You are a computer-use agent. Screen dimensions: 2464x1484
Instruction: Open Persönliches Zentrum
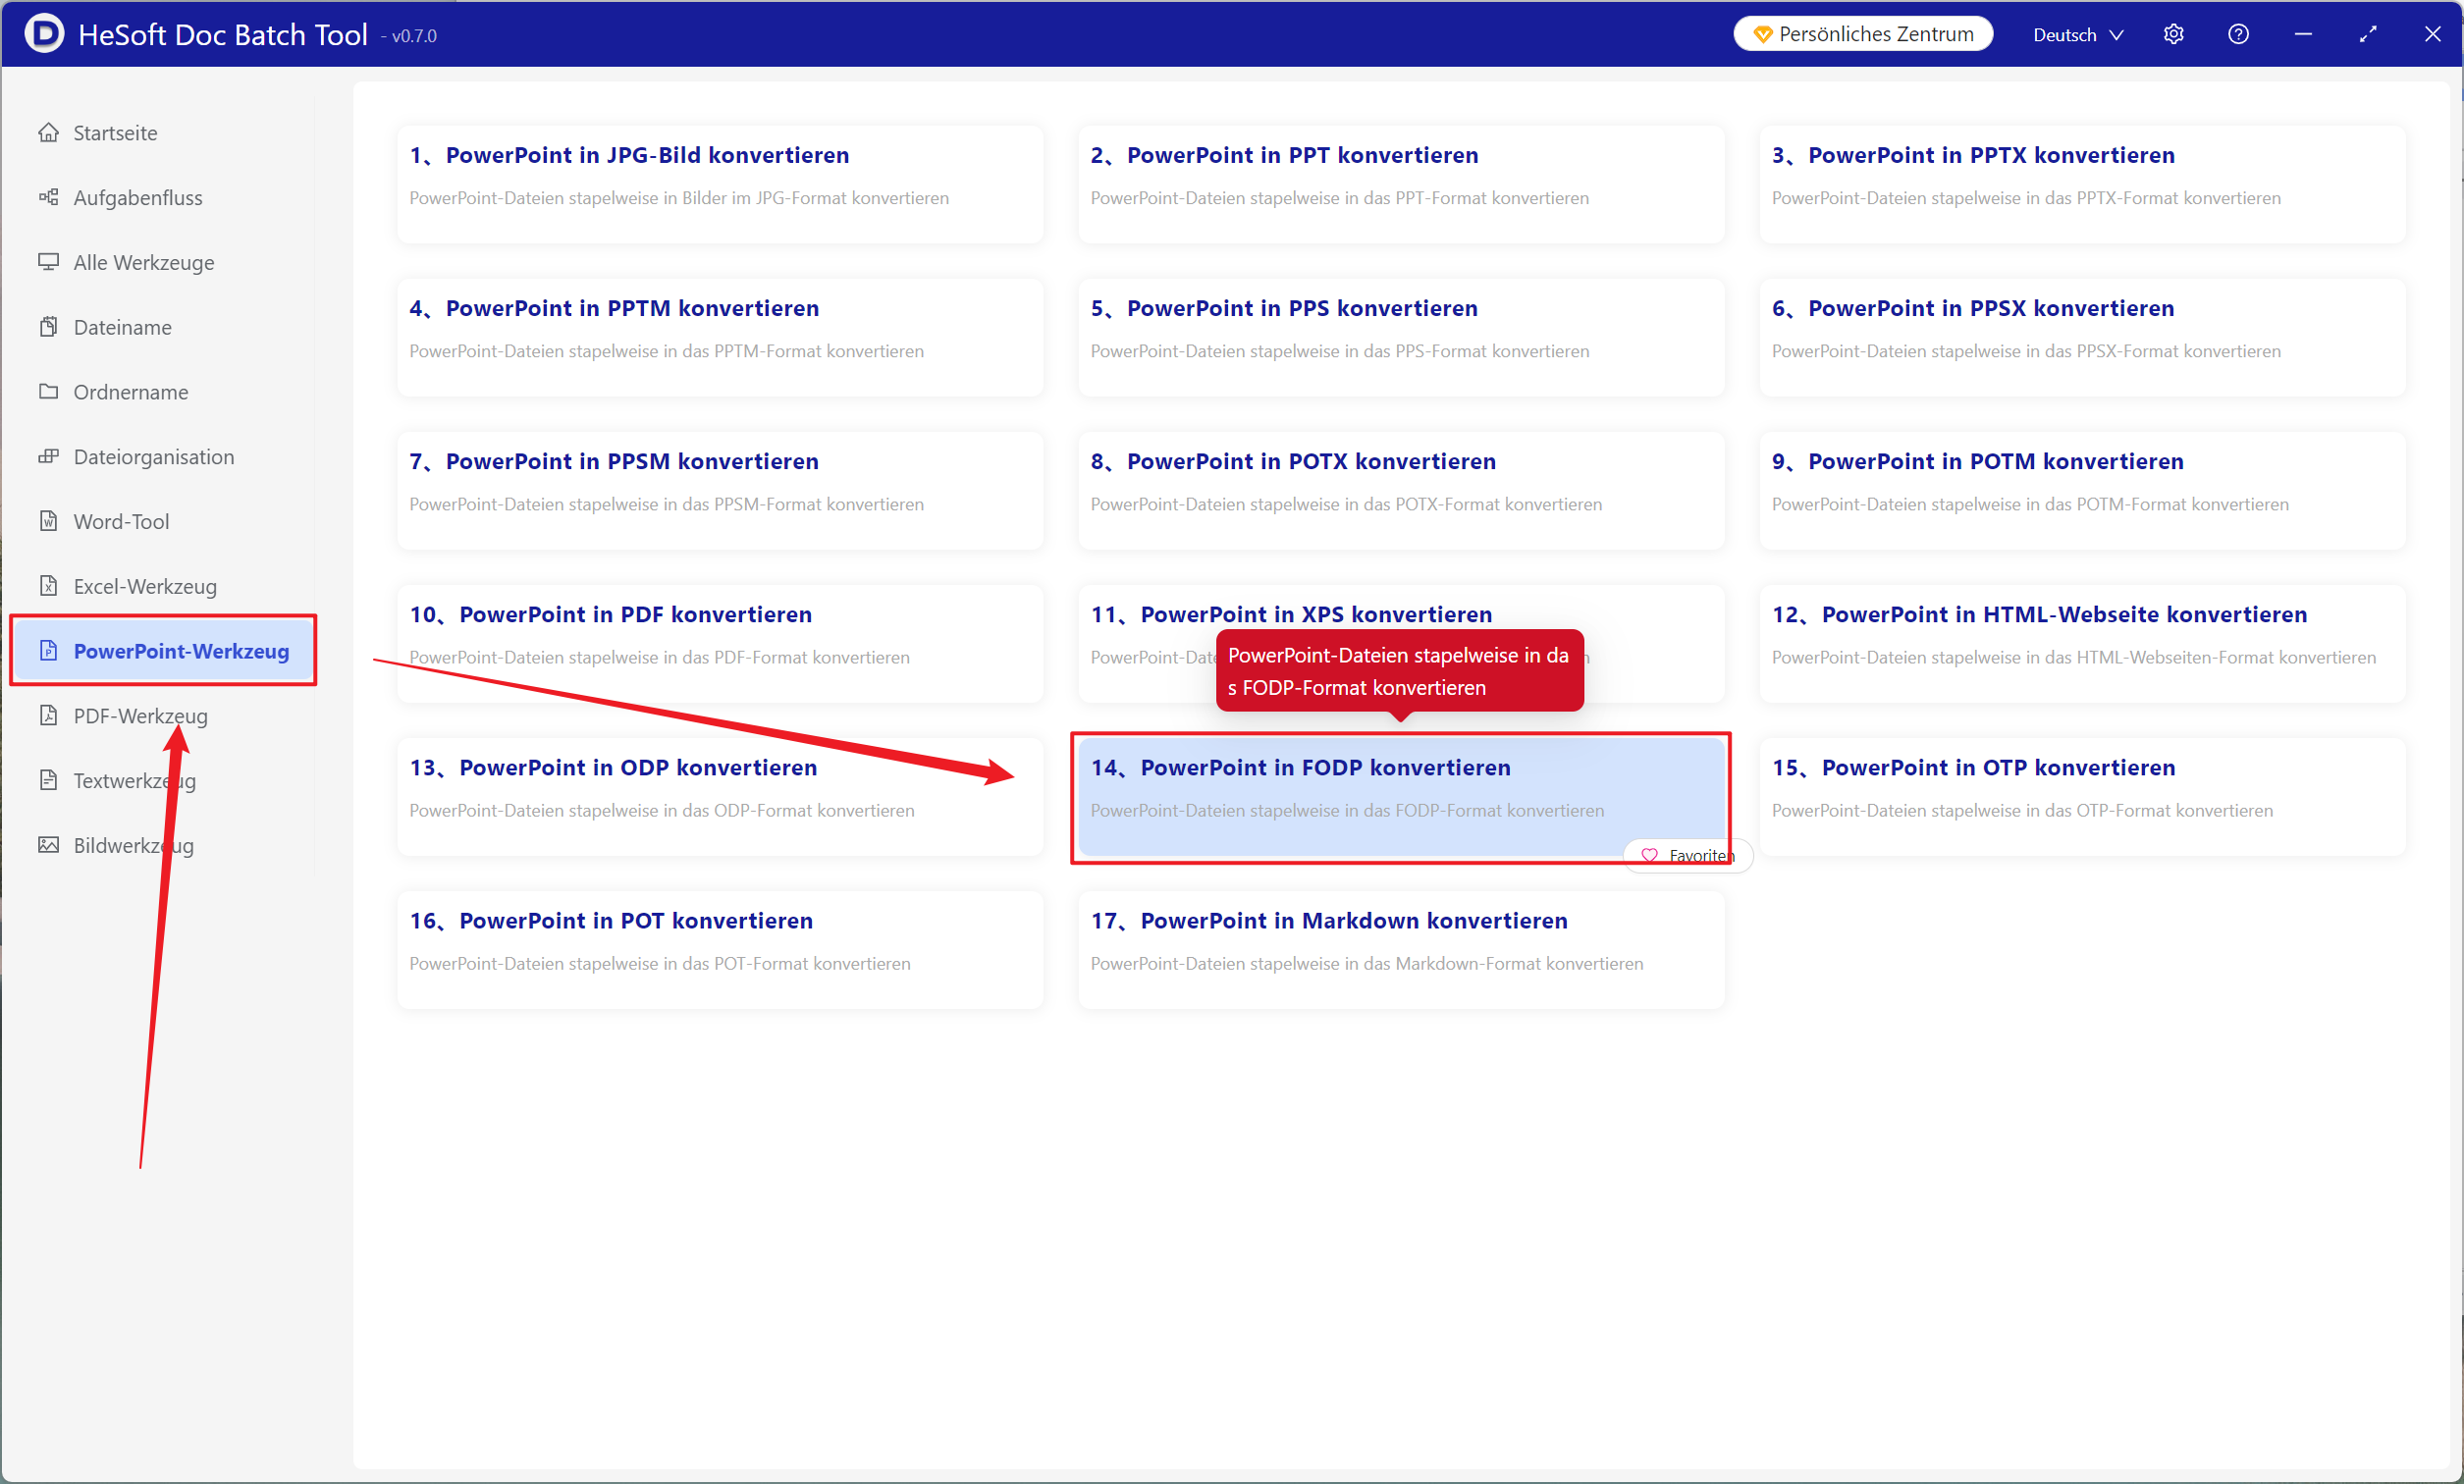tap(1863, 34)
